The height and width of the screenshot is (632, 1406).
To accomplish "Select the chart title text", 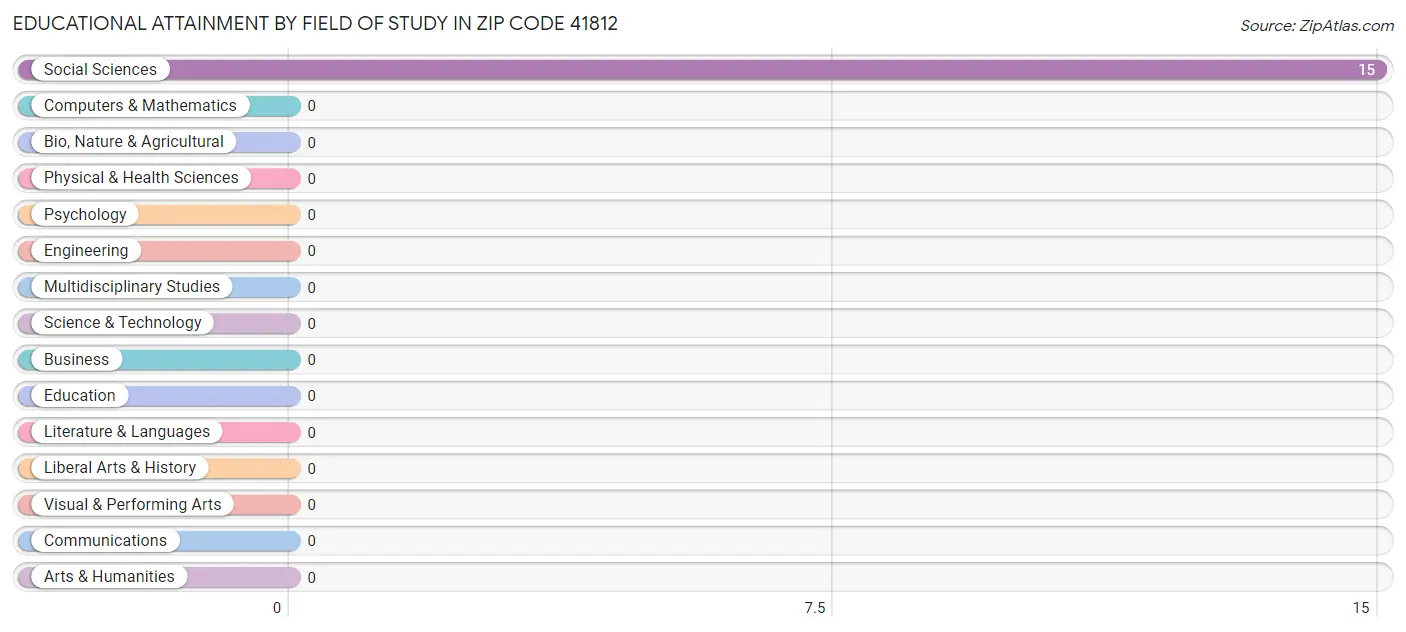I will coord(315,23).
